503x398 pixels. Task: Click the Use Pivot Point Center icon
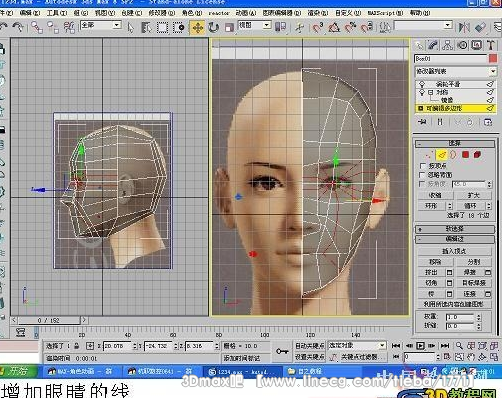[x=280, y=27]
